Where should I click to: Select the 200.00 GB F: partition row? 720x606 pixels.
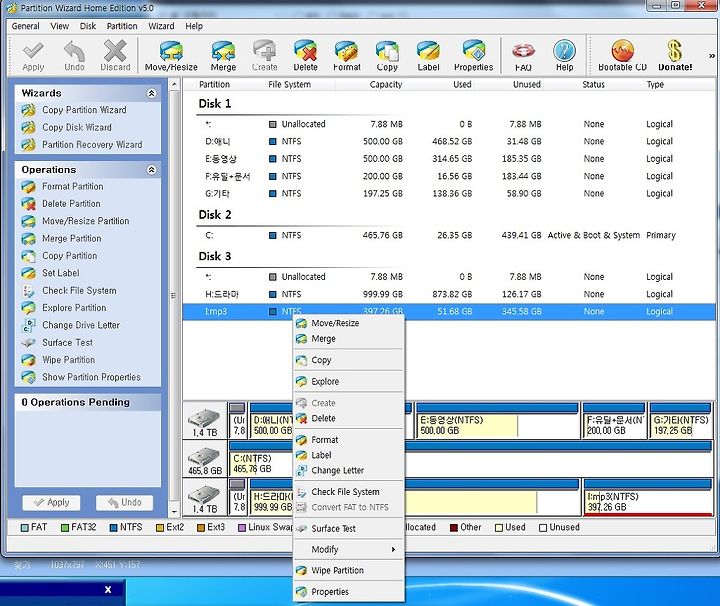[x=449, y=176]
